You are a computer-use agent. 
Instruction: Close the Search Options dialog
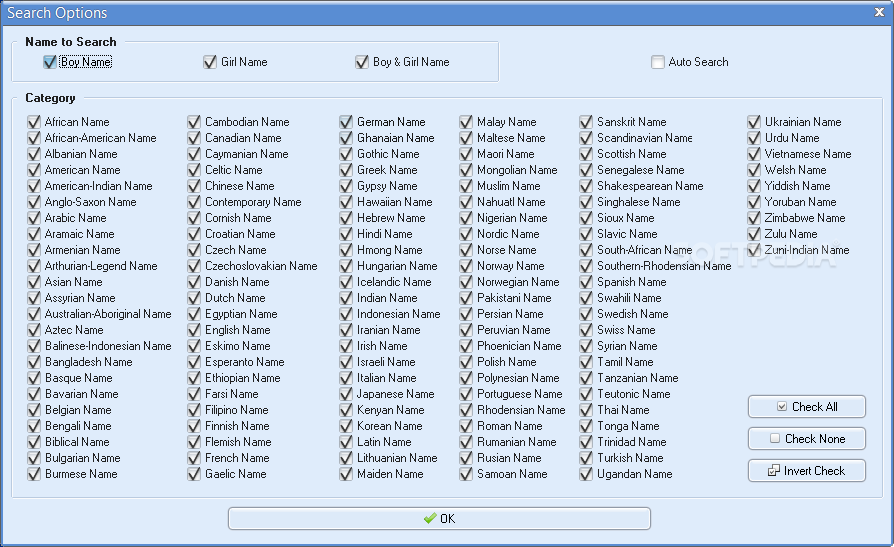[879, 12]
